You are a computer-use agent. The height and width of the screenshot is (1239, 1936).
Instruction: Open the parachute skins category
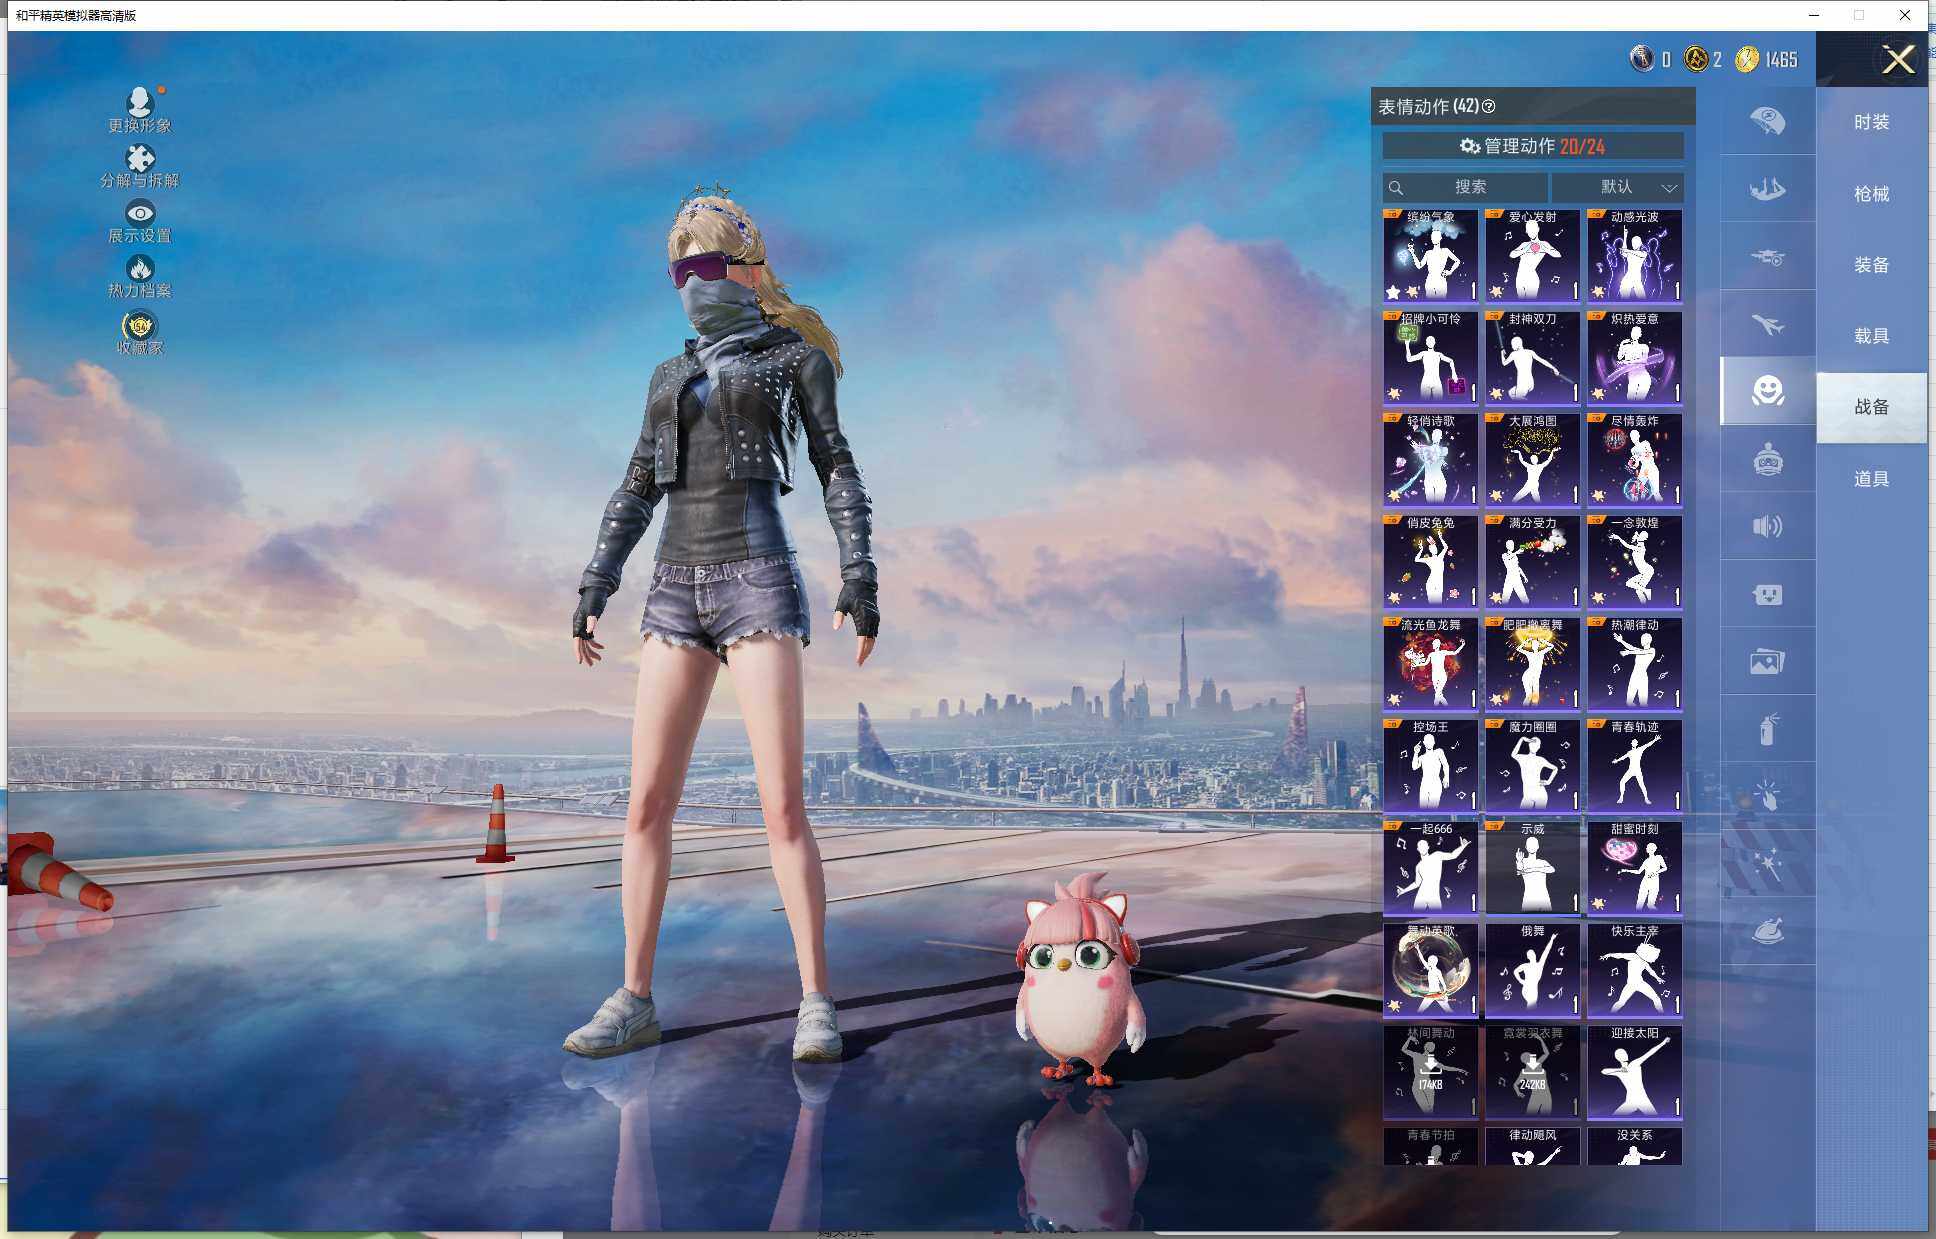click(1767, 121)
